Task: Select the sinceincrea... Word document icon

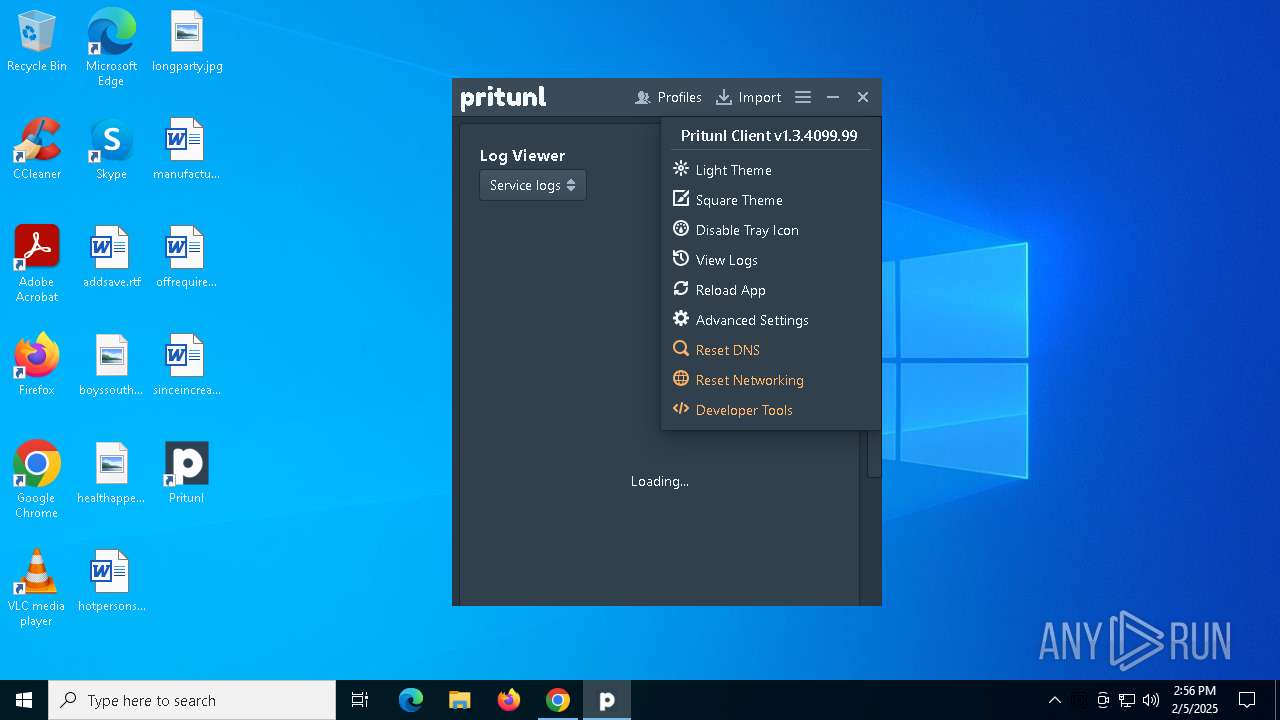Action: click(x=187, y=366)
